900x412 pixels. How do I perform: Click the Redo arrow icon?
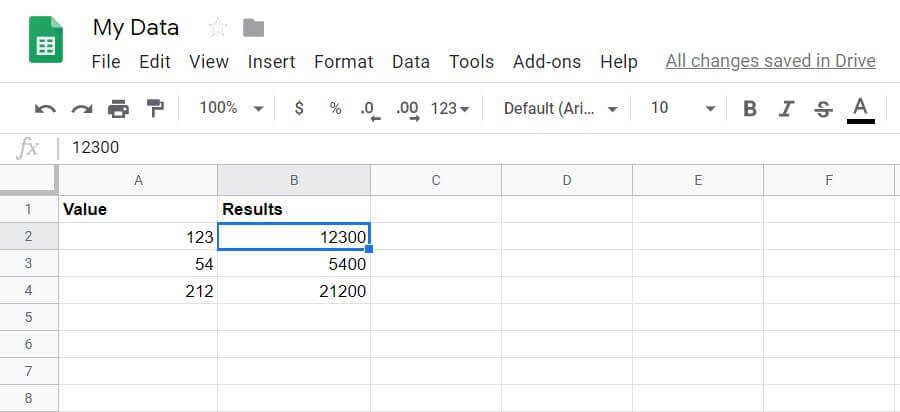pos(81,108)
